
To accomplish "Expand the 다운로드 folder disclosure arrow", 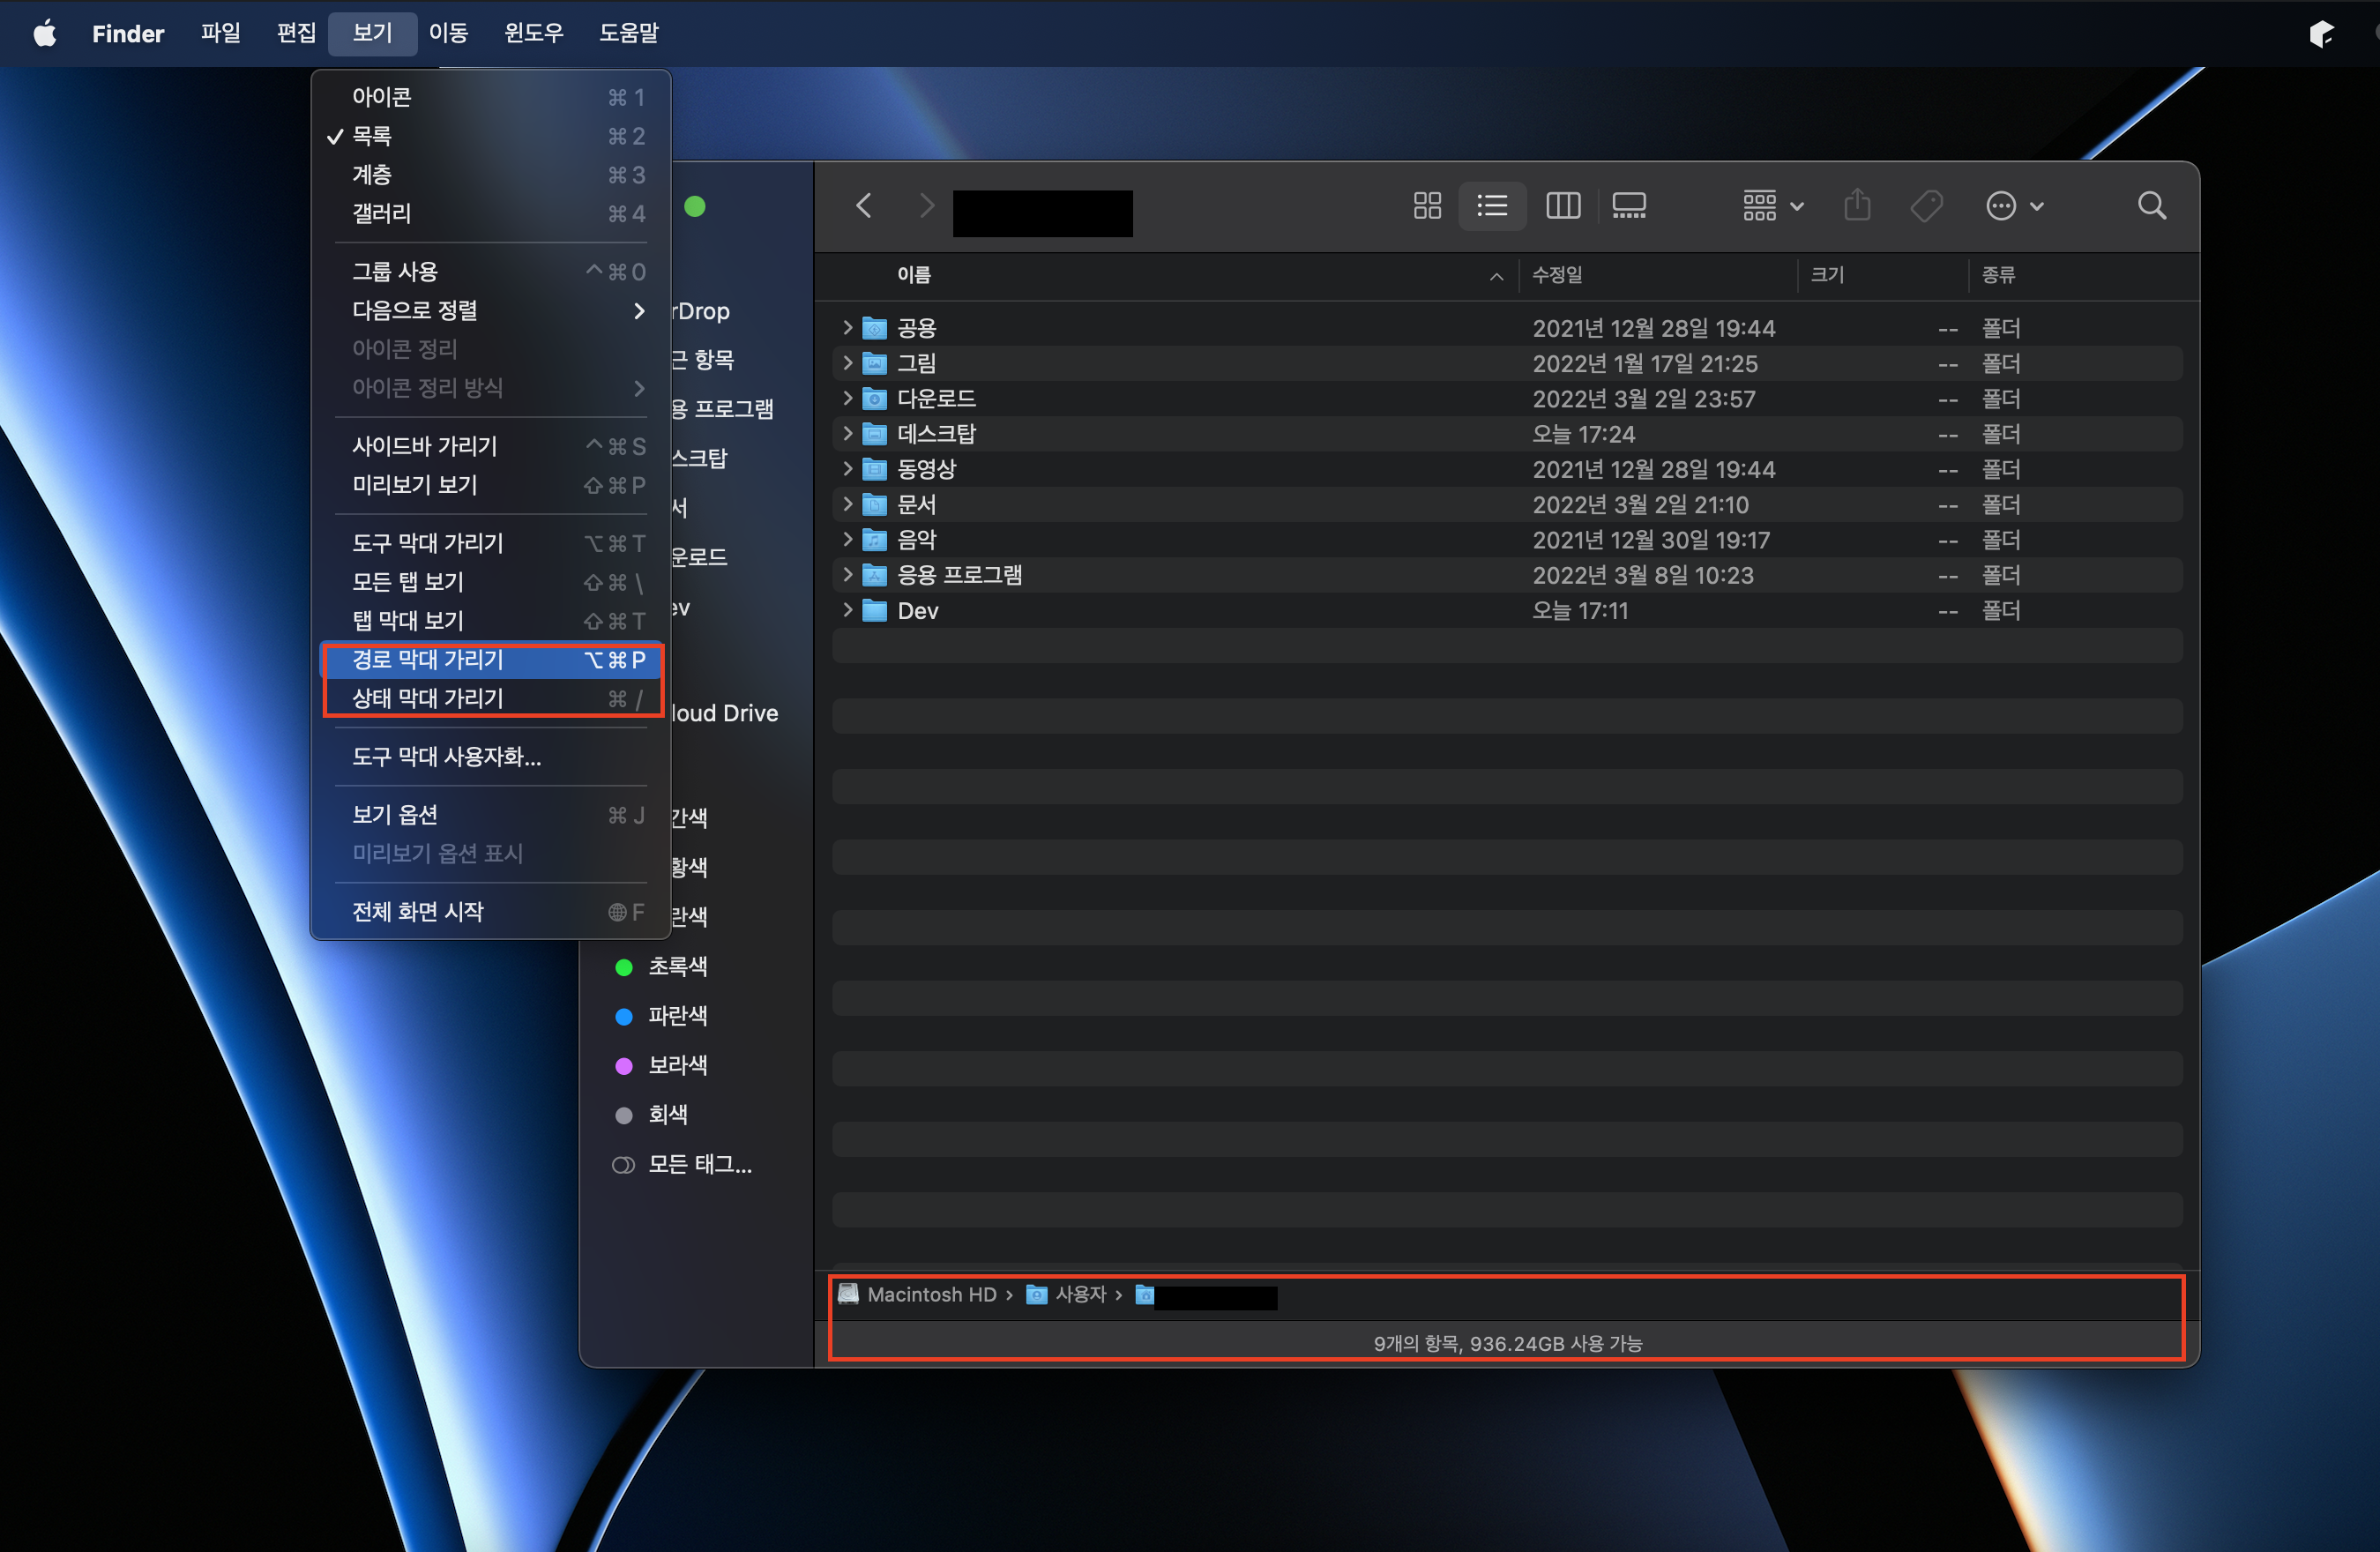I will (x=847, y=398).
